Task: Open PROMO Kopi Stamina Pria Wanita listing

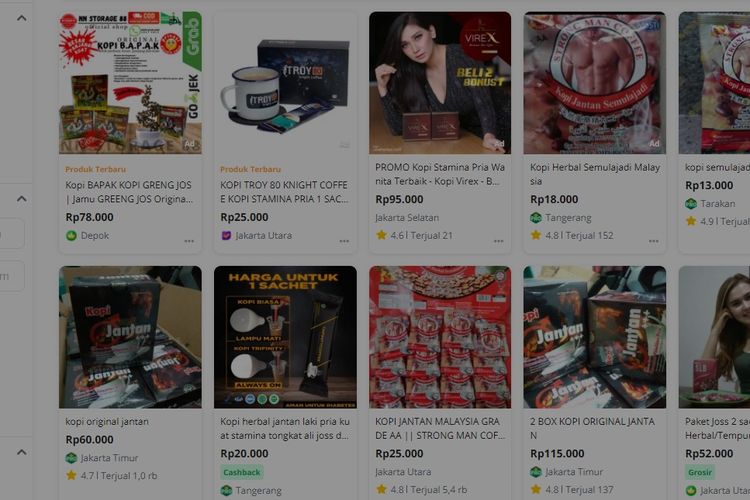Action: pyautogui.click(x=440, y=174)
